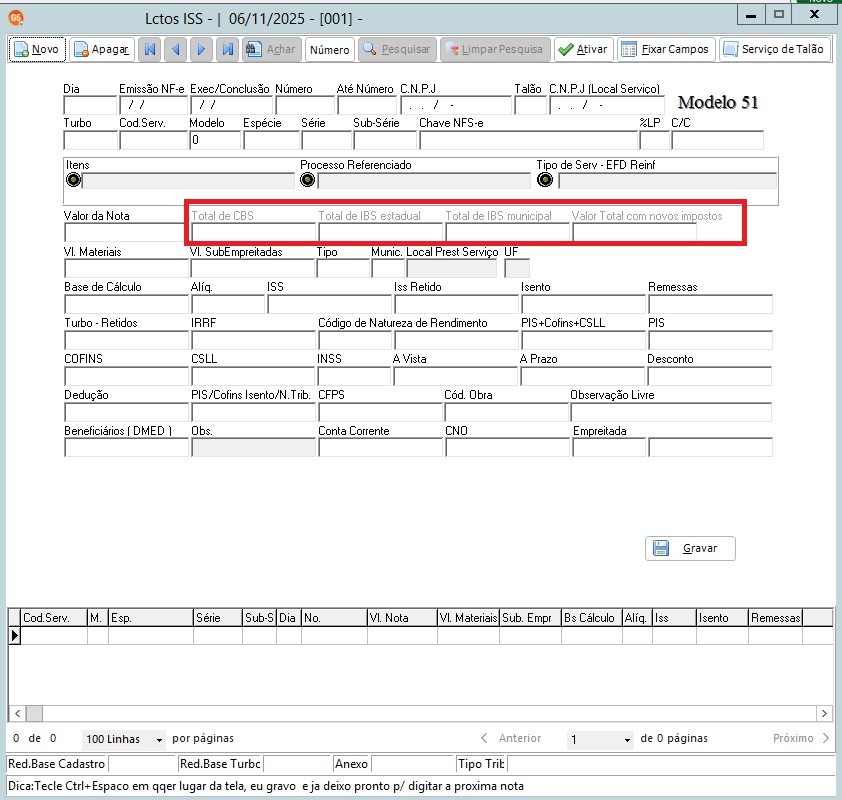Focus the Vl. Materiais field
This screenshot has height=800, width=842.
click(126, 268)
